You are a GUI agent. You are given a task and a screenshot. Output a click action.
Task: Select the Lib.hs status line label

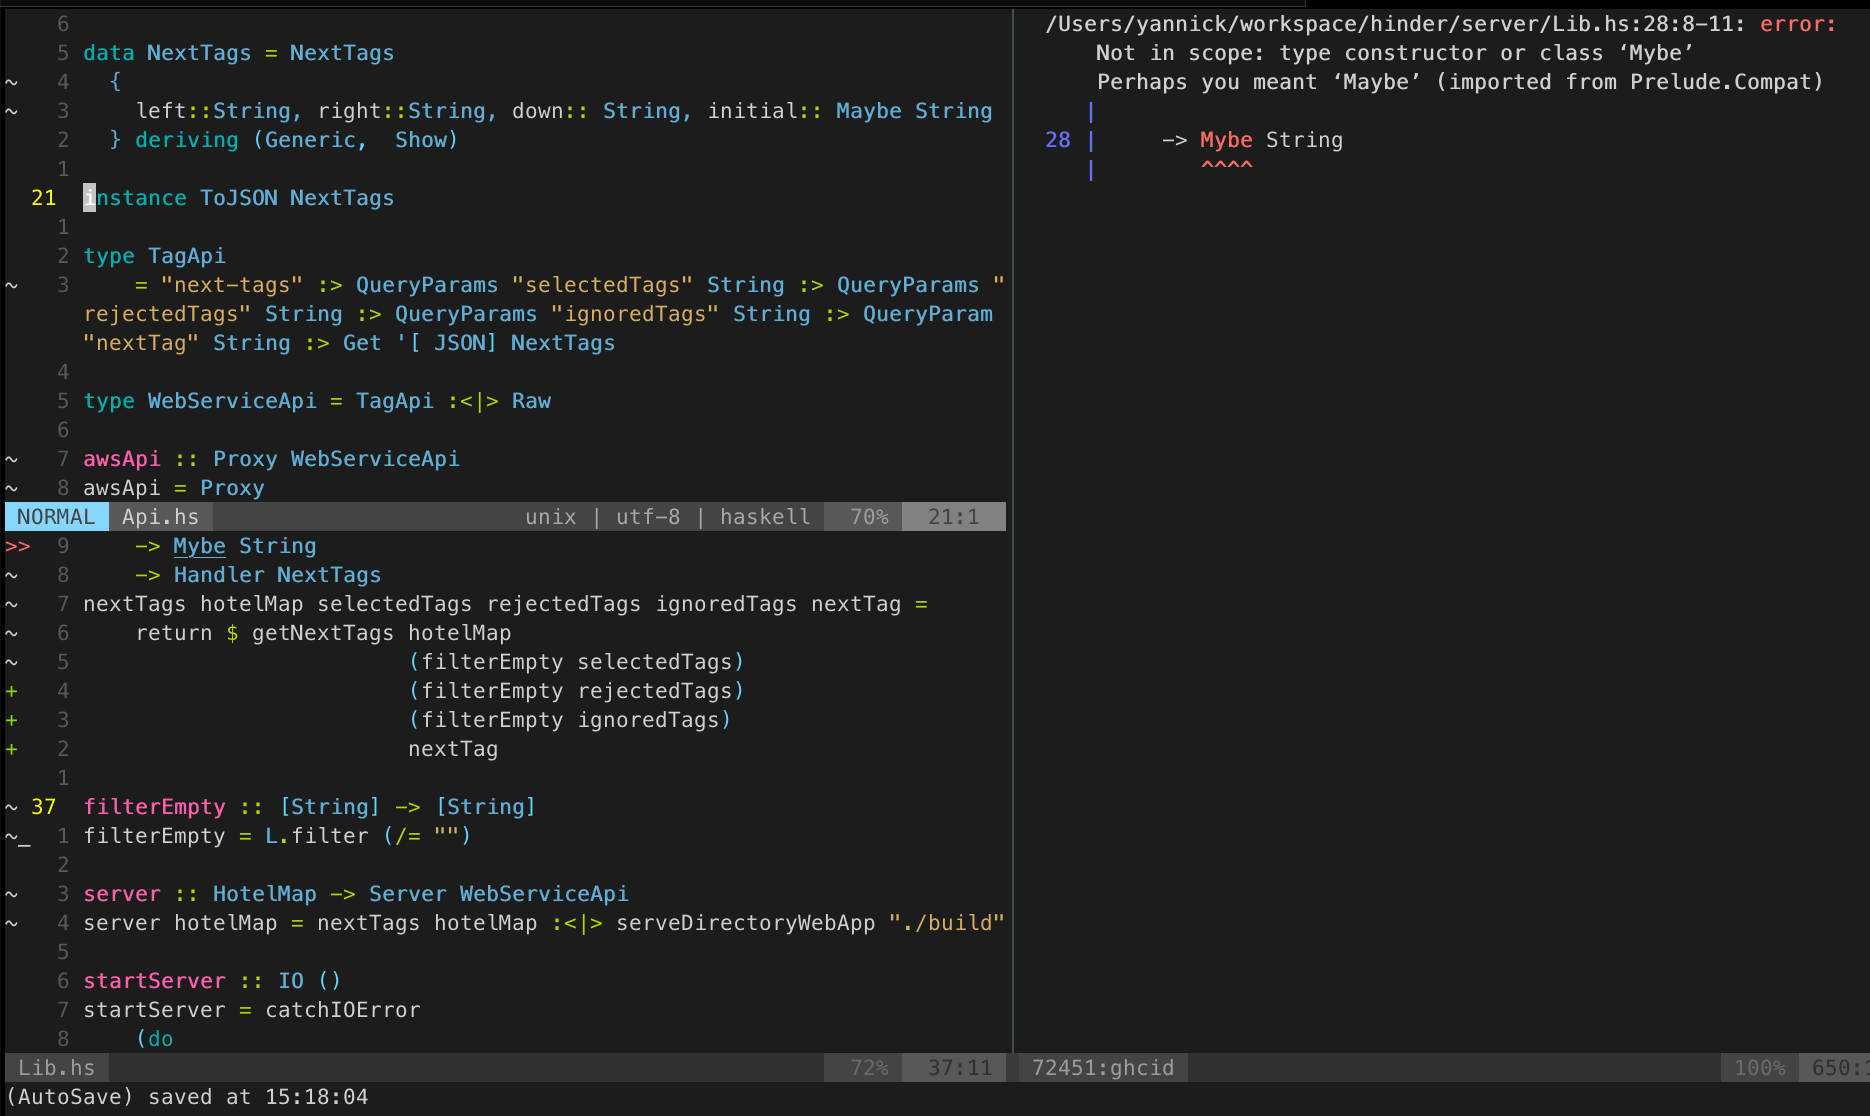[57, 1068]
